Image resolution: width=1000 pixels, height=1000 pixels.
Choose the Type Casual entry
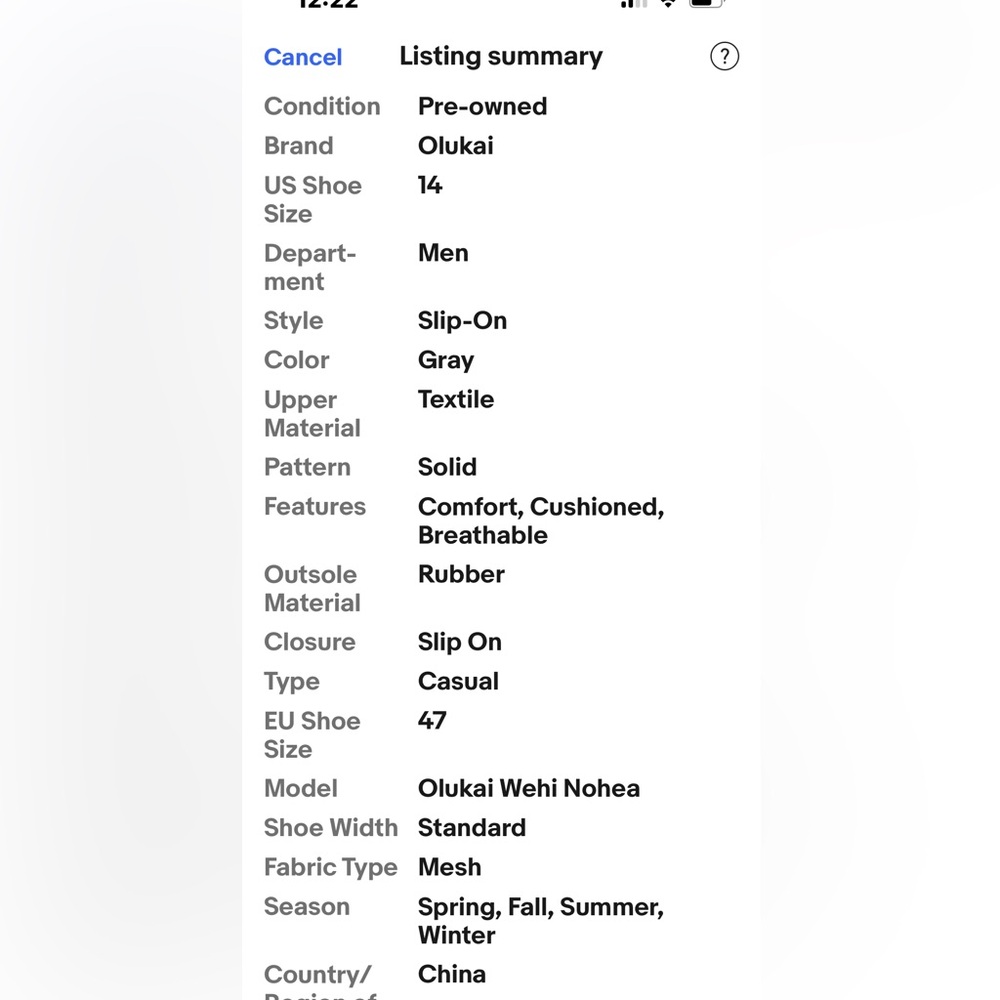[x=501, y=682]
